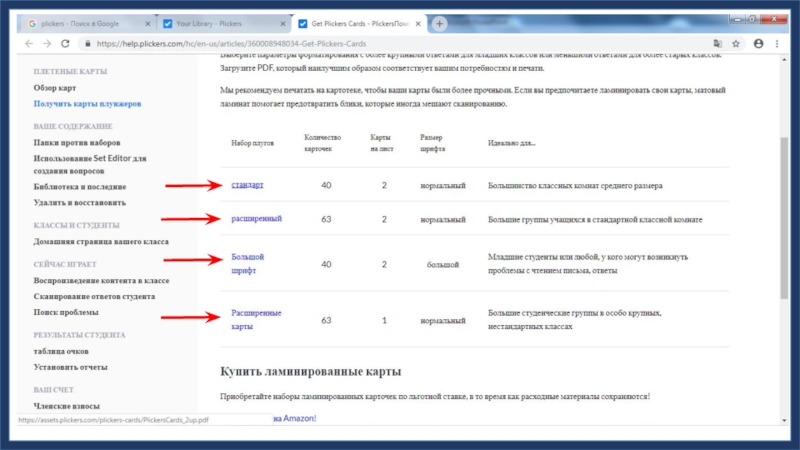Open 'Удалить и восстановить' sidebar article
800x450 pixels.
coord(79,203)
